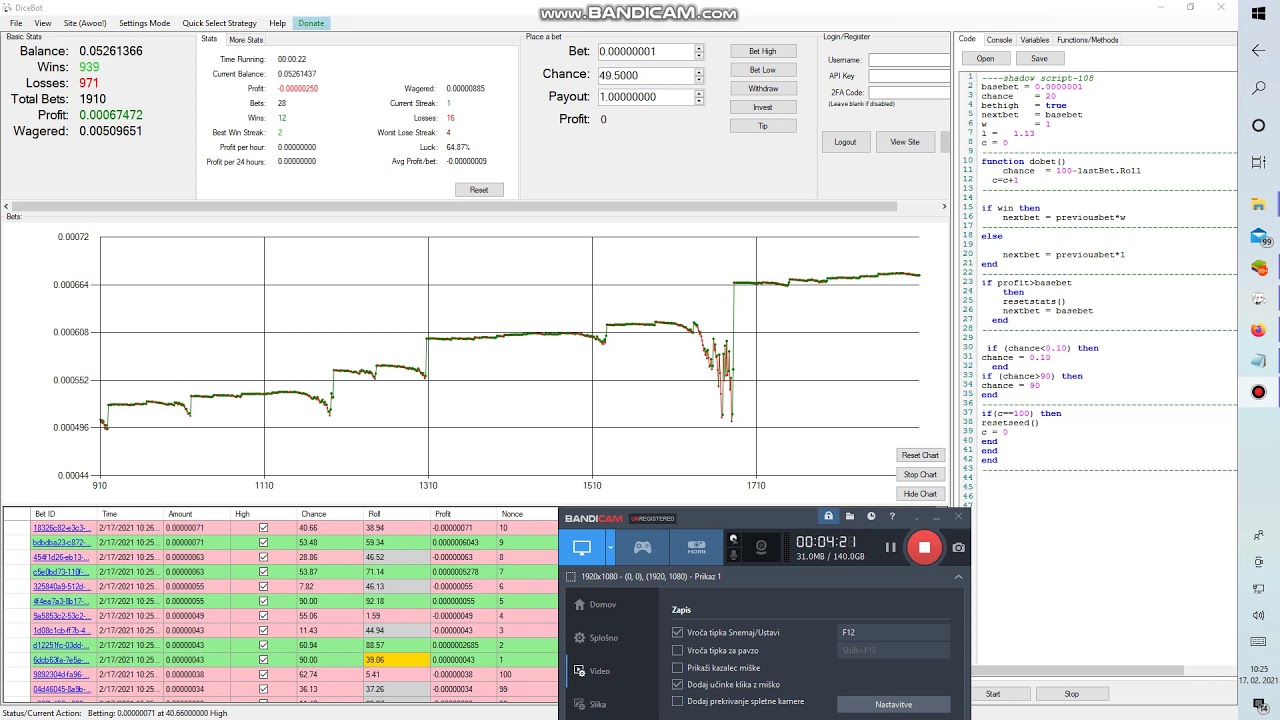Open Splošno settings in Bandicam sidebar
This screenshot has width=1280, height=720.
[596, 638]
